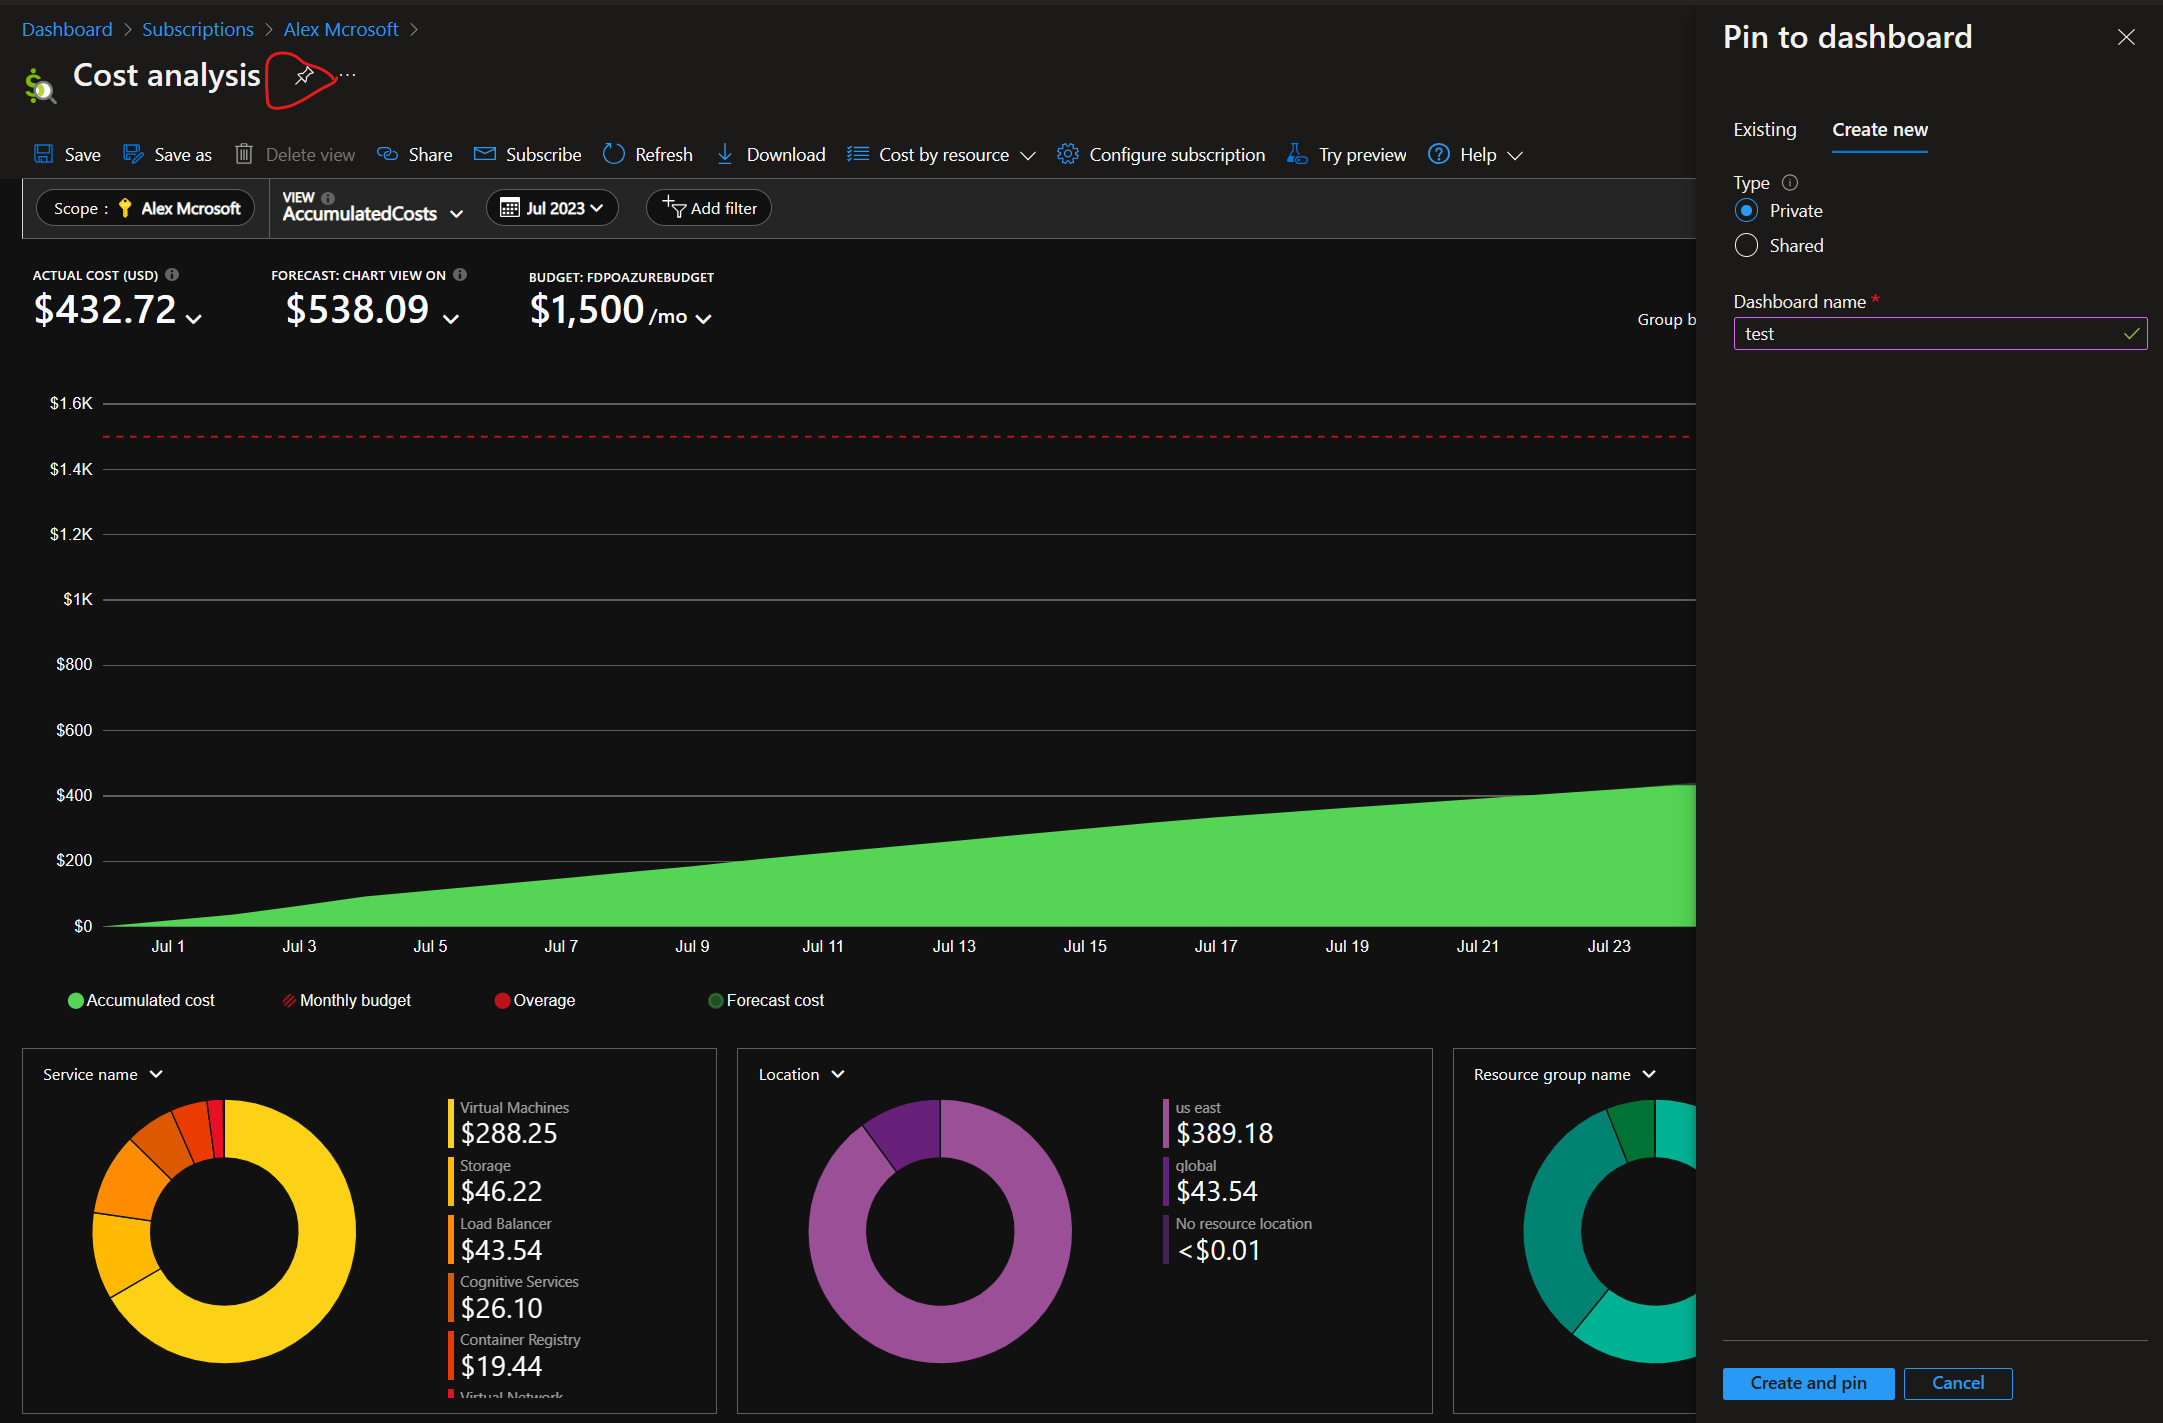
Task: Switch to the Existing dashboards tab
Action: tap(1765, 130)
